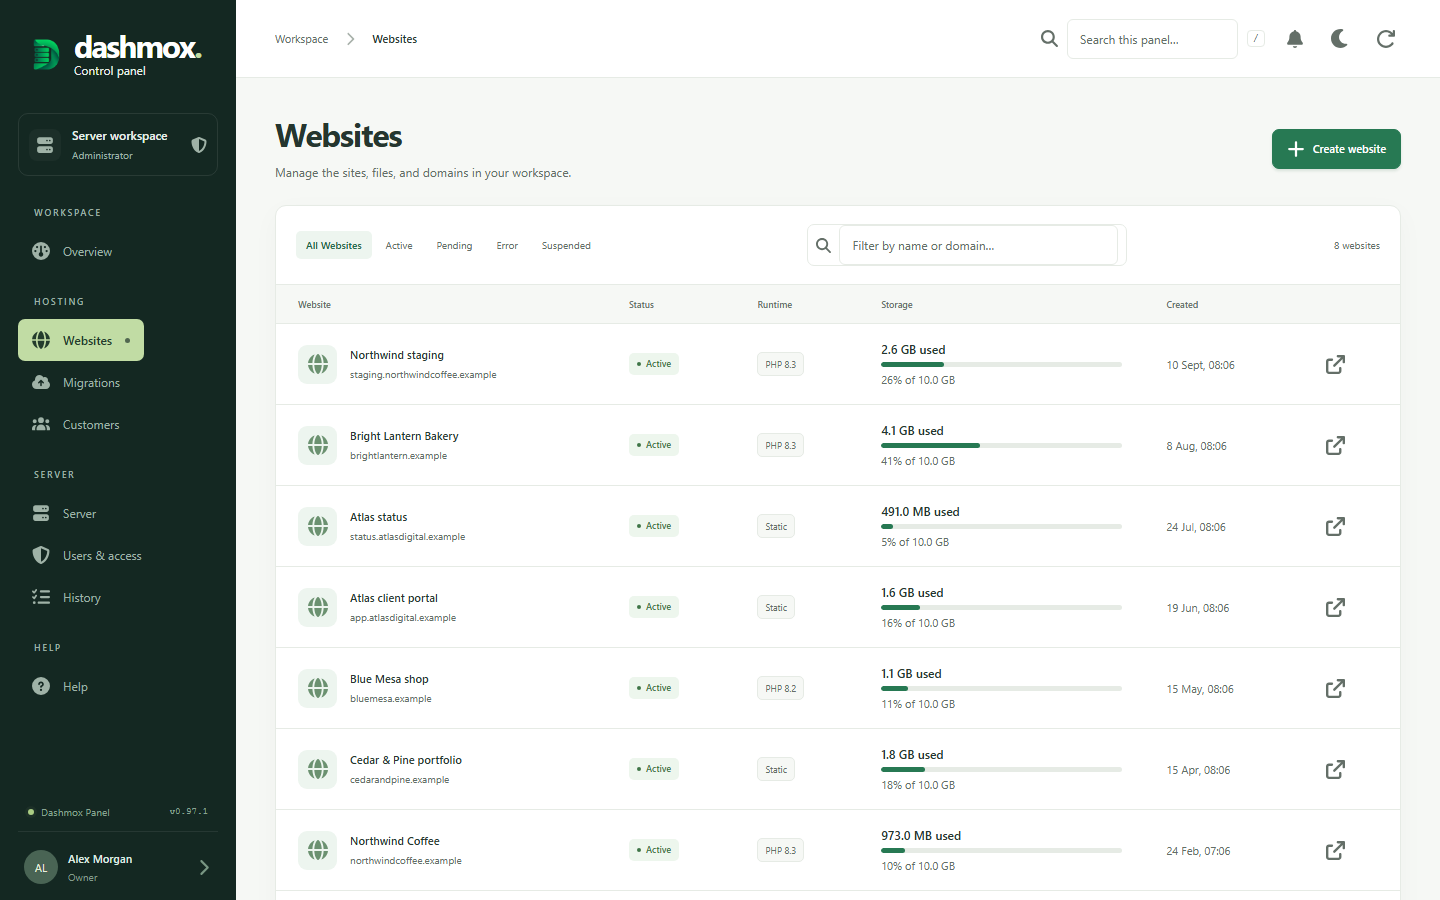Click globe icon of Atlas client portal row
This screenshot has width=1440, height=900.
coord(318,608)
